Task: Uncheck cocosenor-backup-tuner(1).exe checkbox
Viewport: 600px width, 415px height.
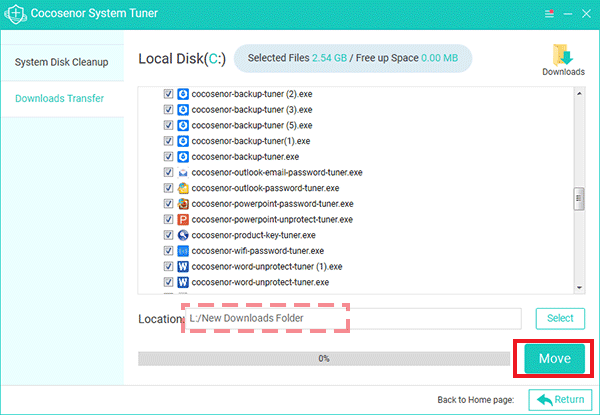Action: (x=168, y=141)
